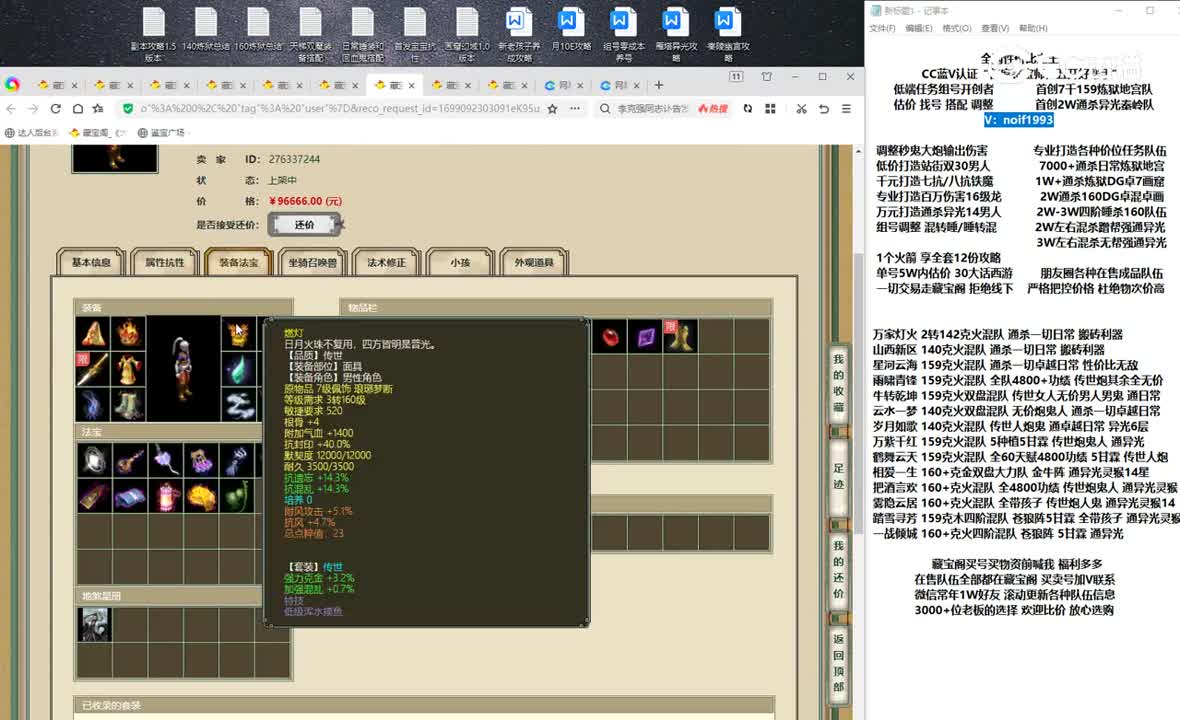Switch to the 小孩 tab
1180x720 pixels.
click(460, 263)
